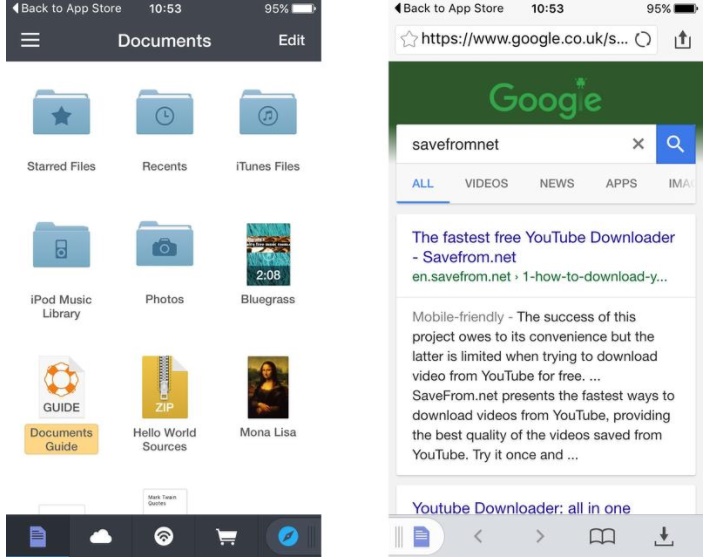Play the Bluegrass video thumbnail
Screen dimensions: 709x559
[x=268, y=254]
